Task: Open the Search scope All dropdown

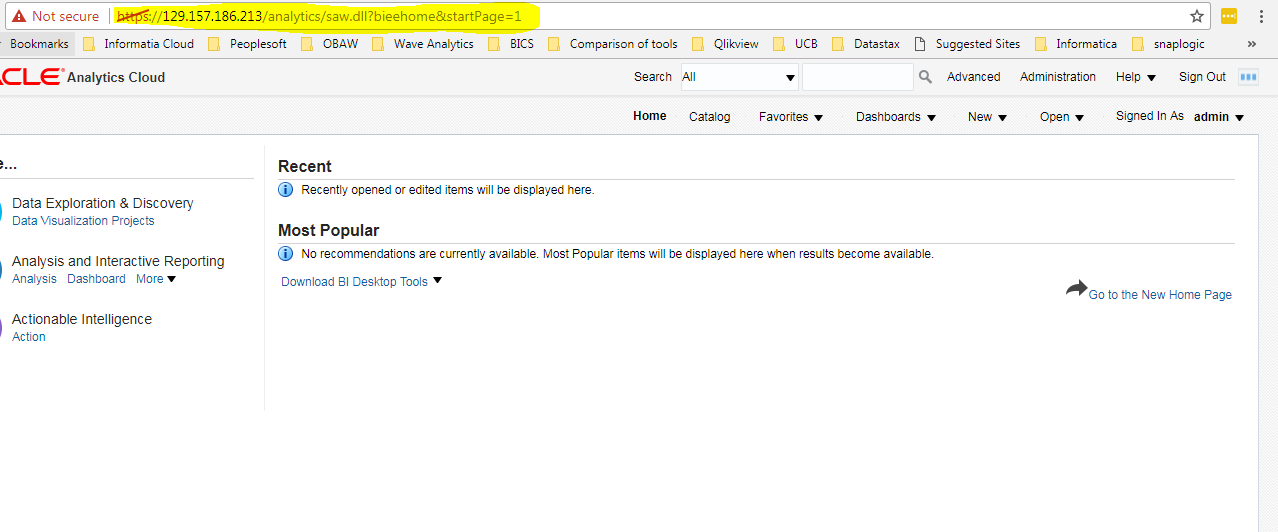Action: point(739,77)
